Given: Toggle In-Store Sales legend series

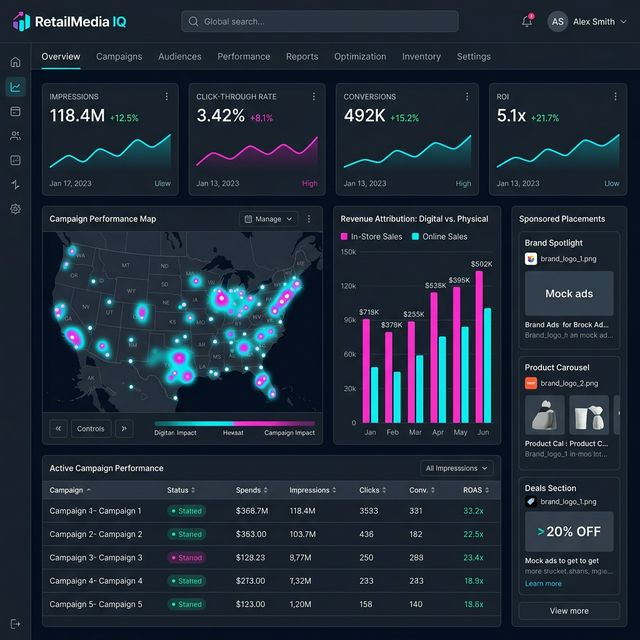Looking at the screenshot, I should (371, 237).
